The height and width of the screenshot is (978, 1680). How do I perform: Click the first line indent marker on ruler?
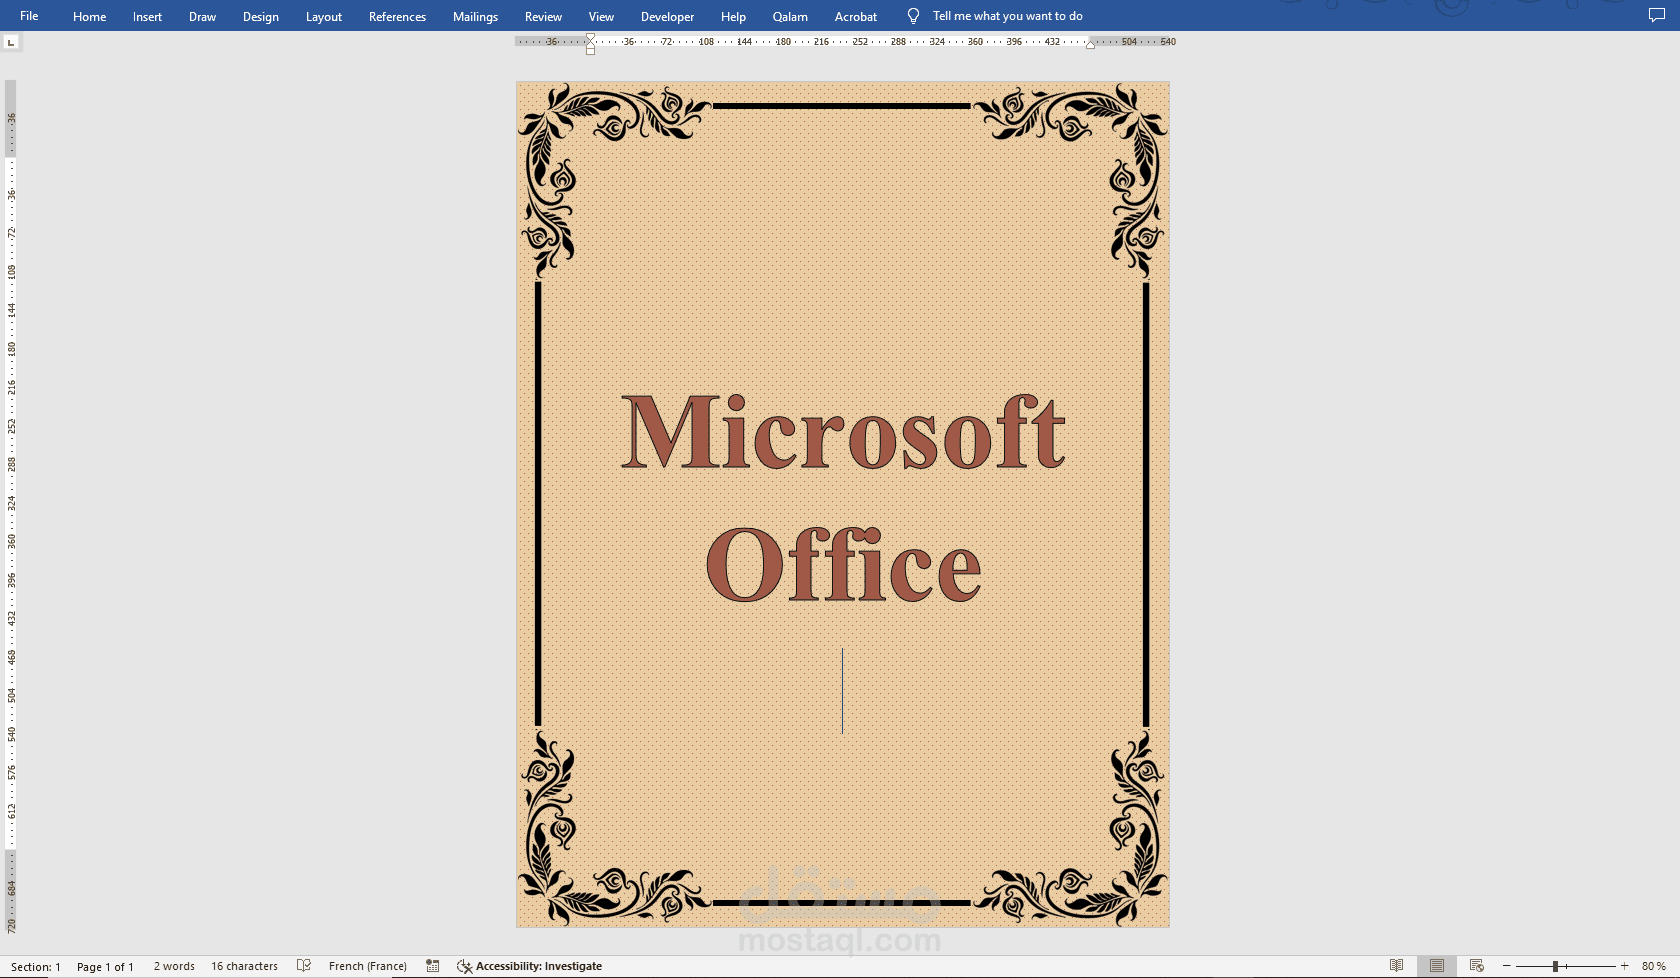[590, 38]
